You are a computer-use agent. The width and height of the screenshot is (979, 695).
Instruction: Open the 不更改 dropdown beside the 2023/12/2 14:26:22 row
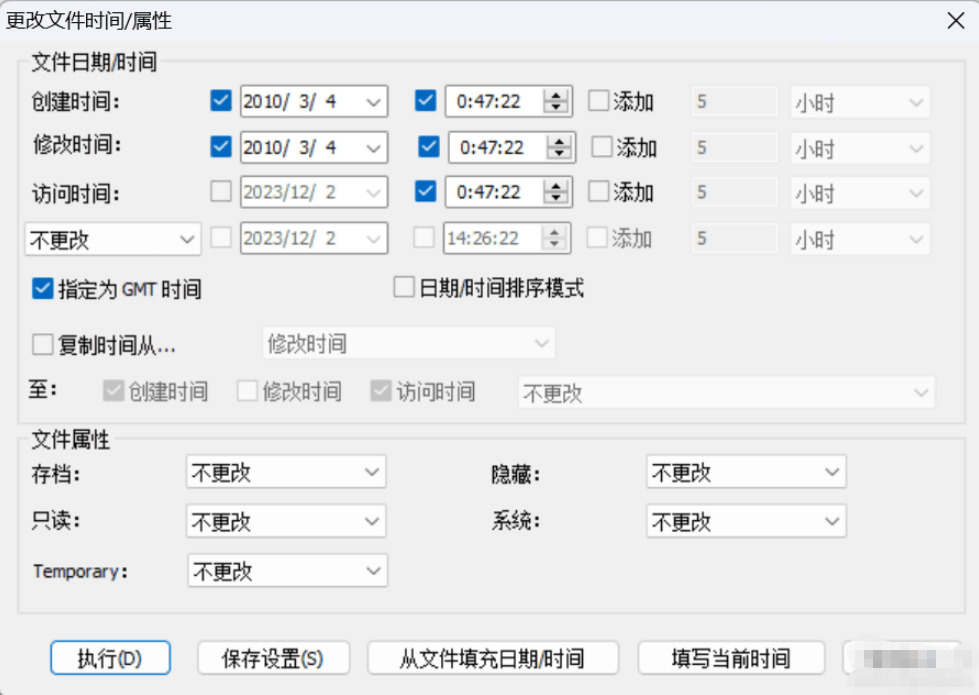pyautogui.click(x=113, y=239)
